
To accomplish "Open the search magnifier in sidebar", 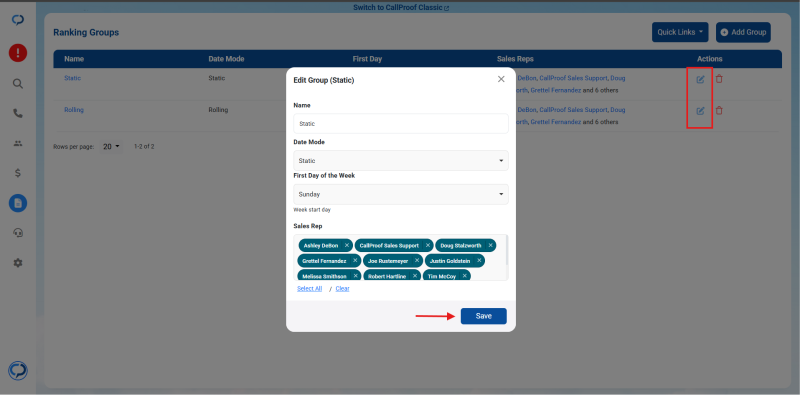I will click(x=18, y=84).
